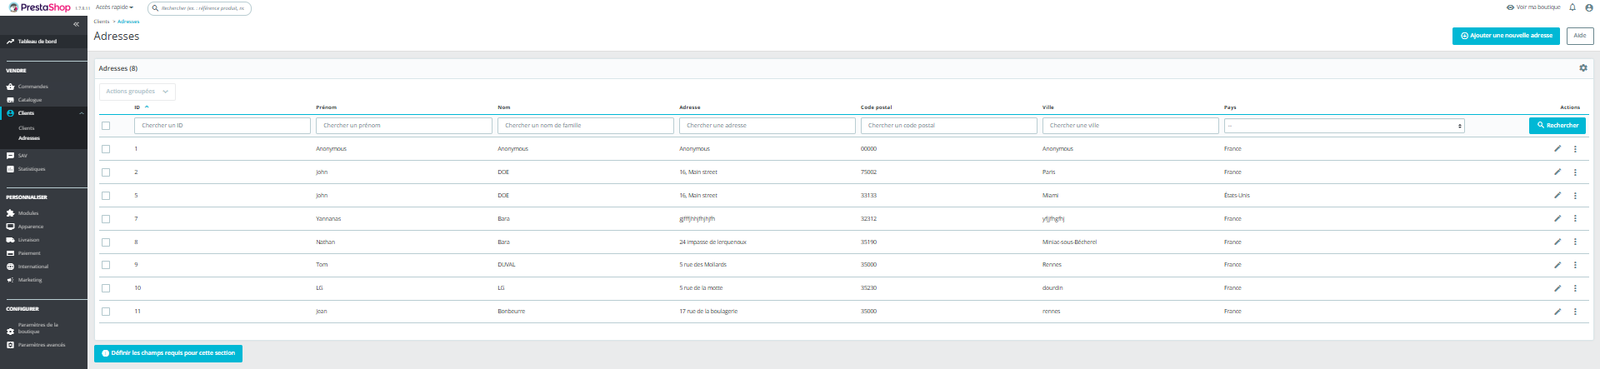Click Clients breadcrumb link

[102, 21]
